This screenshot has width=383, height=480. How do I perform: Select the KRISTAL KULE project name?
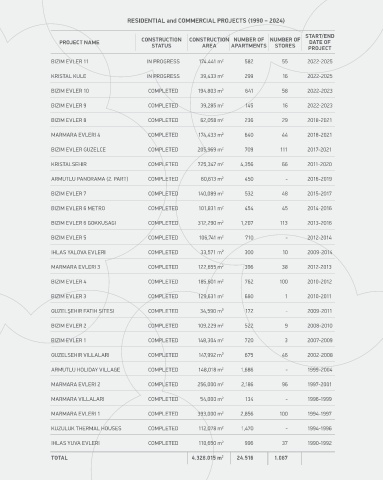pos(68,76)
